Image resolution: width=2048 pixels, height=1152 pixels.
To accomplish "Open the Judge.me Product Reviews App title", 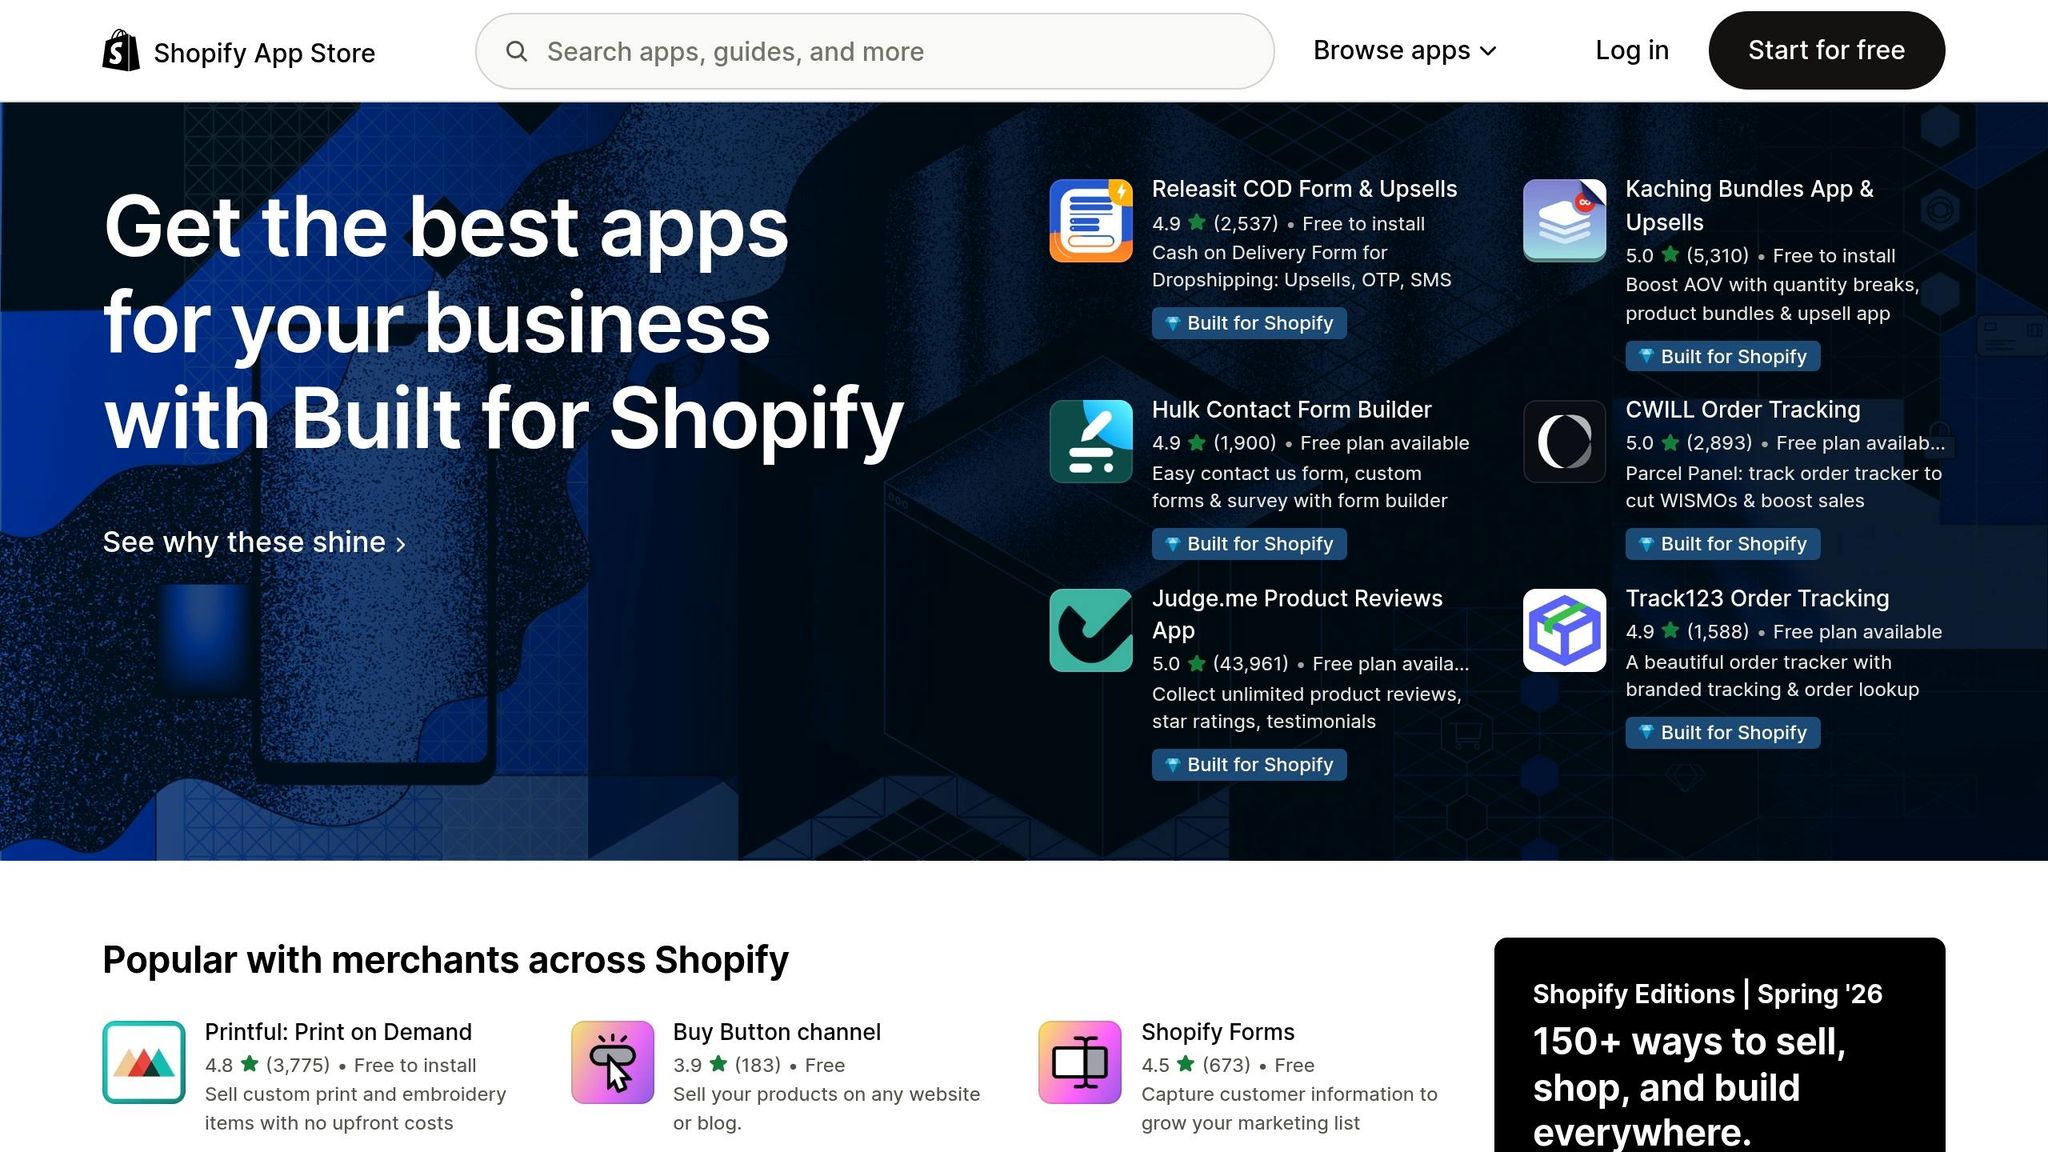I will [x=1297, y=614].
